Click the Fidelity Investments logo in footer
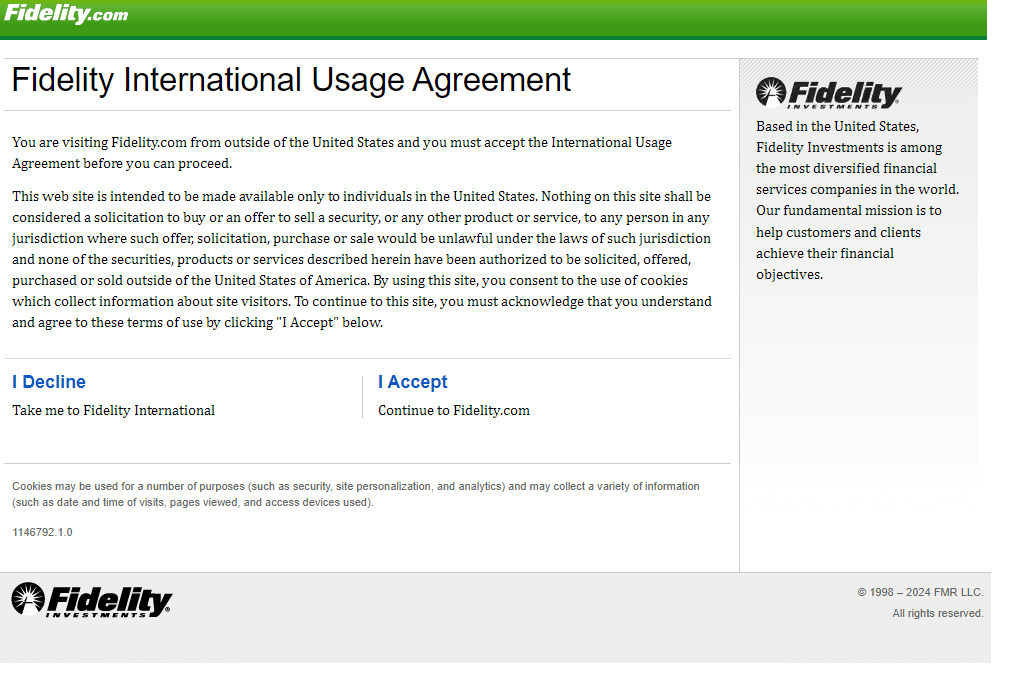This screenshot has height=677, width=1012. [92, 600]
